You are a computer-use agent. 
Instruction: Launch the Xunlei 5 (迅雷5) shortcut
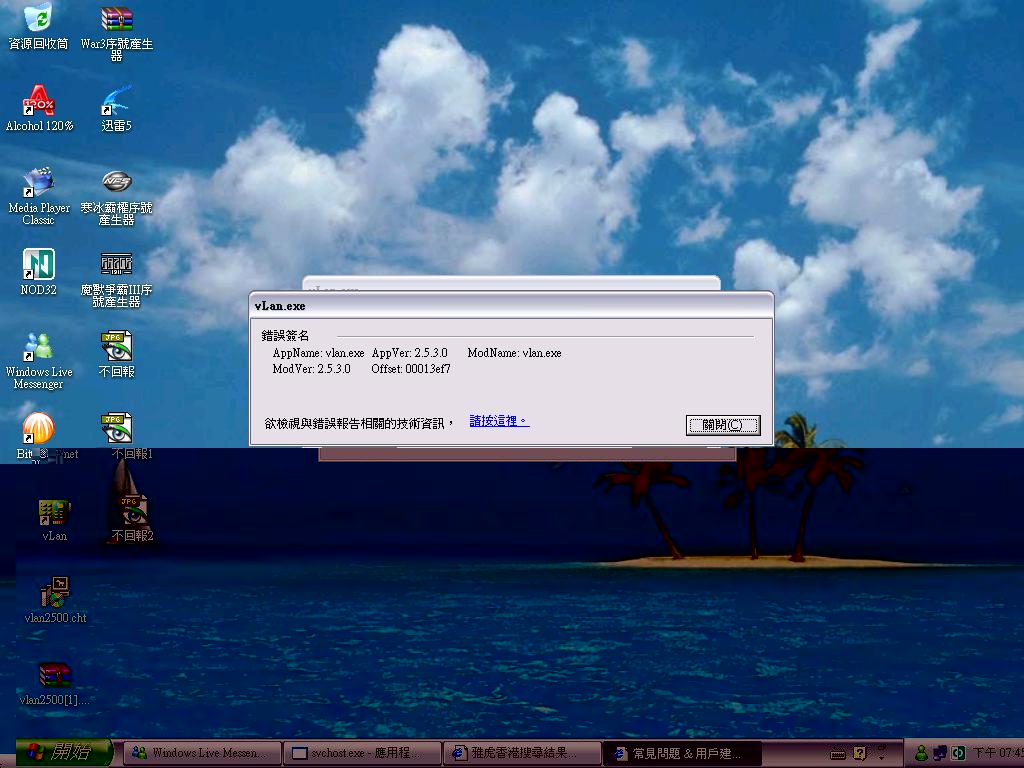[x=116, y=101]
